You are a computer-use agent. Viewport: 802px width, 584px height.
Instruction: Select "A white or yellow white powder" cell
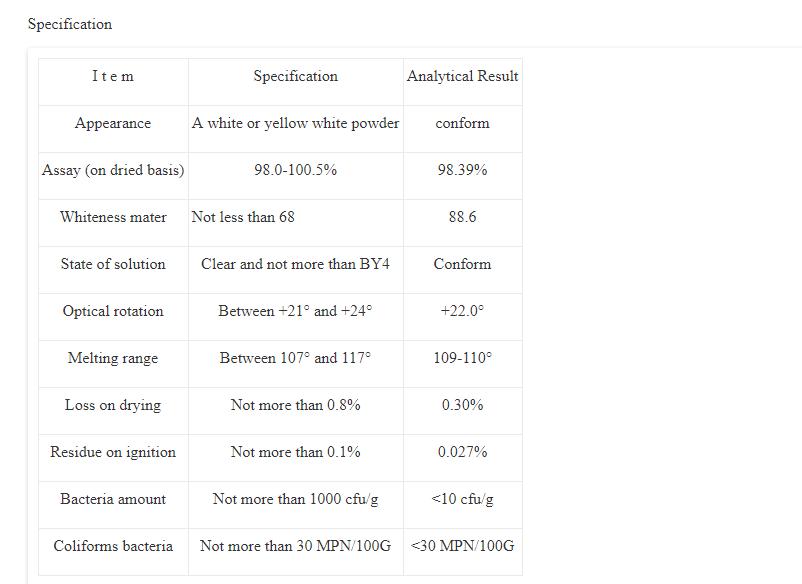point(295,123)
